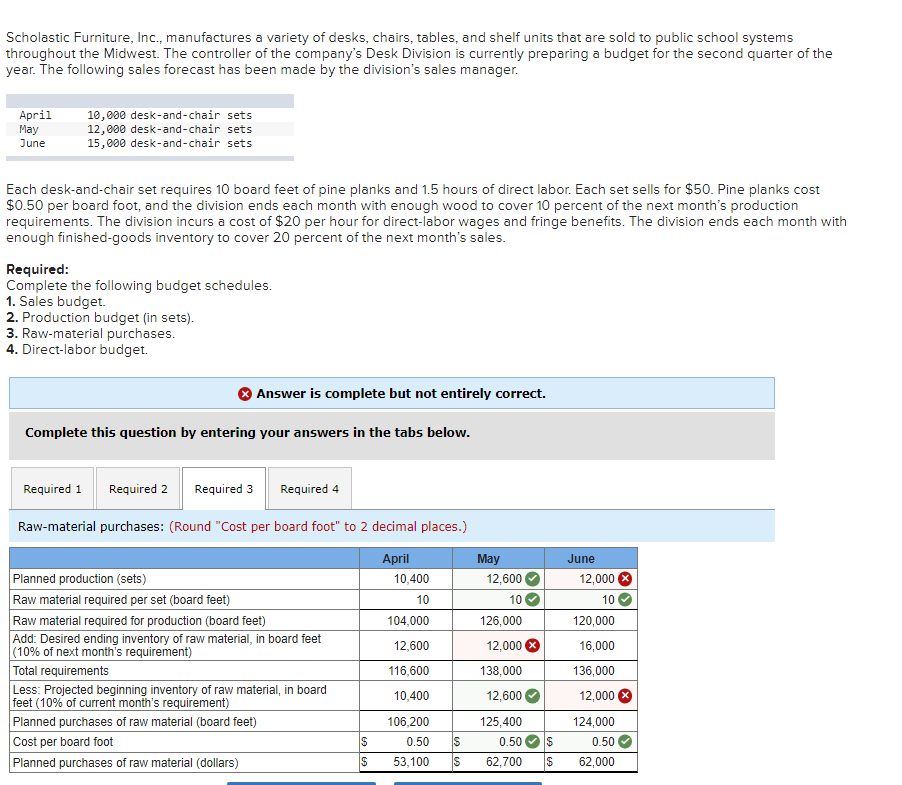Screen dimensions: 902x785
Task: Edit May planned production field 12,600
Action: [498, 579]
